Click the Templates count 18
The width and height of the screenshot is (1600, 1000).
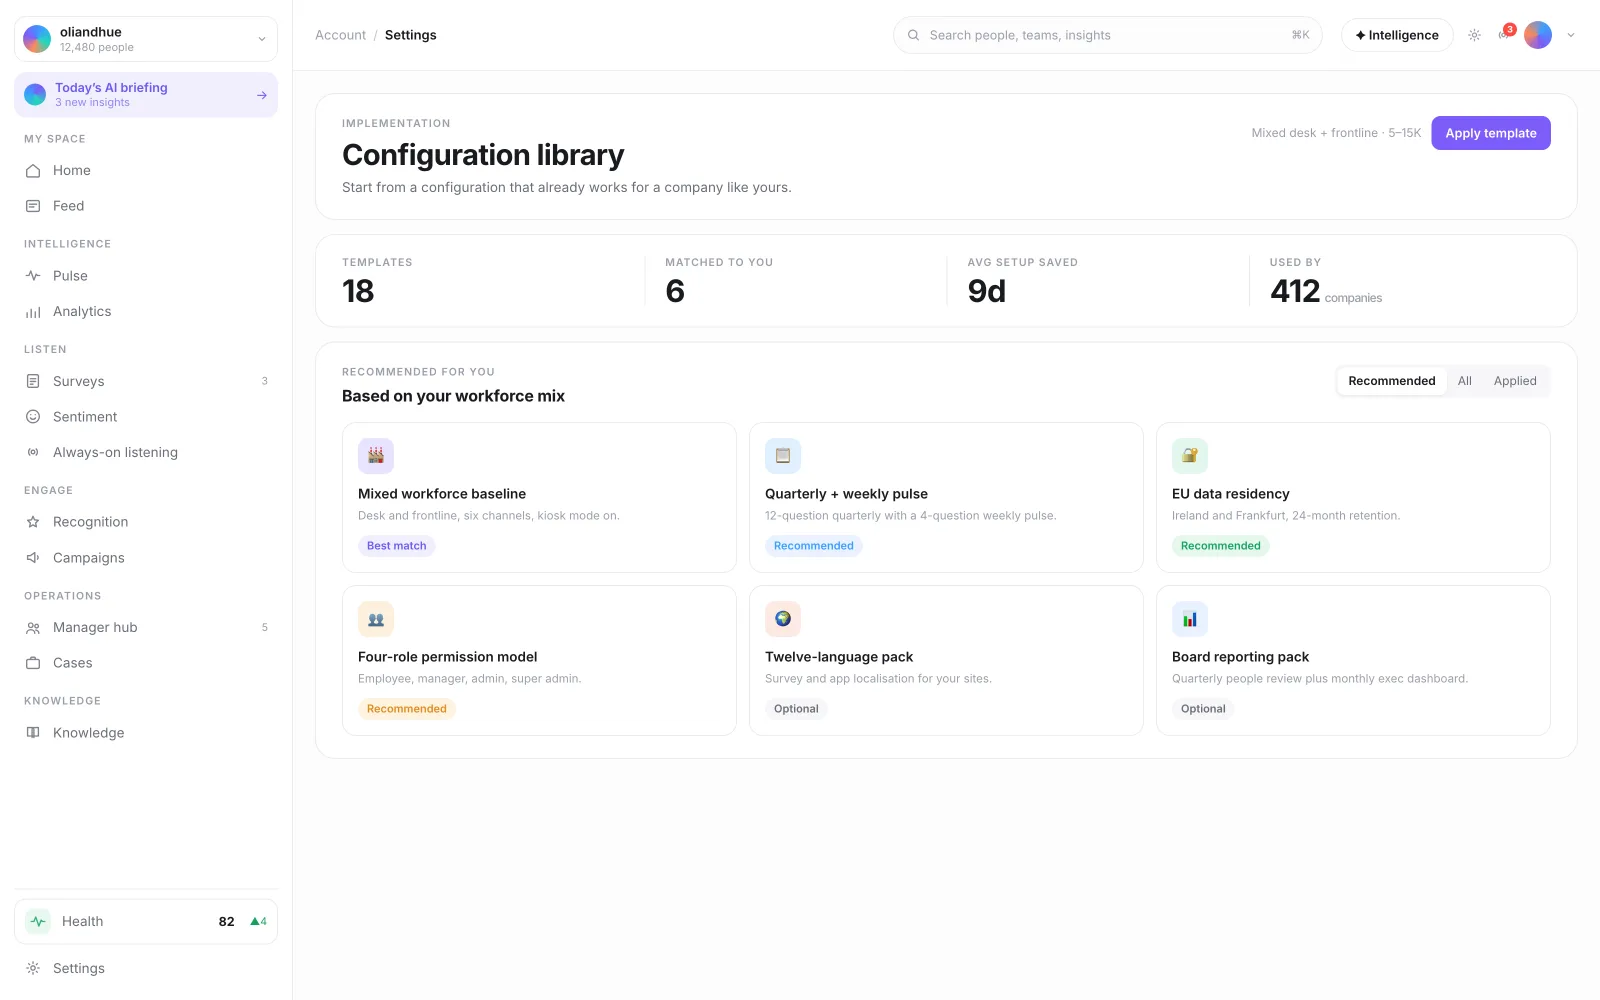tap(358, 291)
